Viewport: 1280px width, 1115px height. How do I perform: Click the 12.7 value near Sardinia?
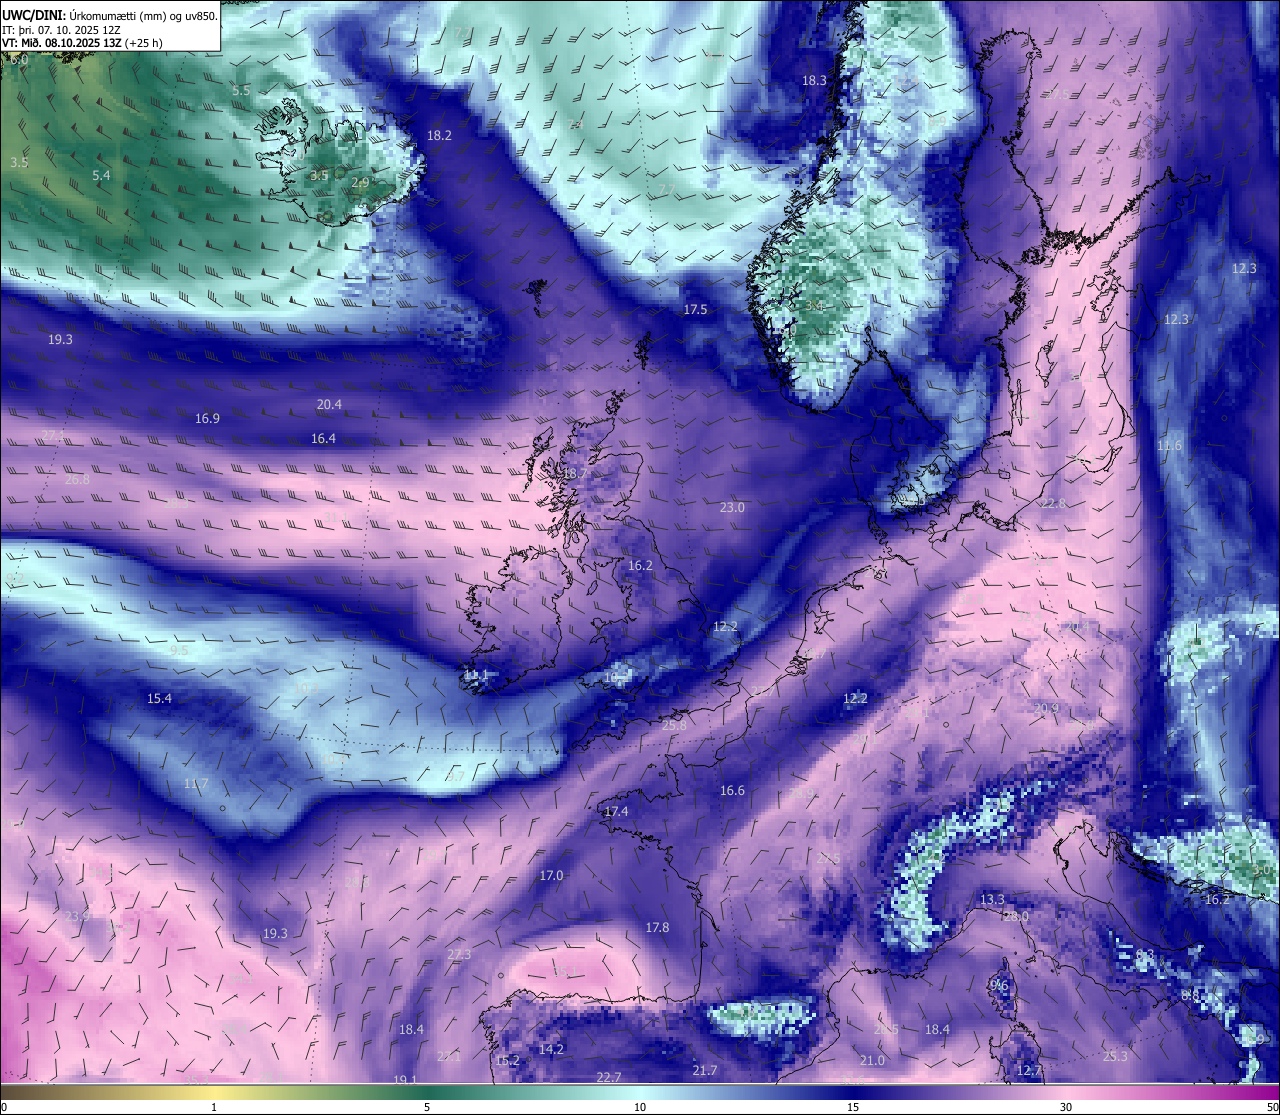pos(1029,1071)
